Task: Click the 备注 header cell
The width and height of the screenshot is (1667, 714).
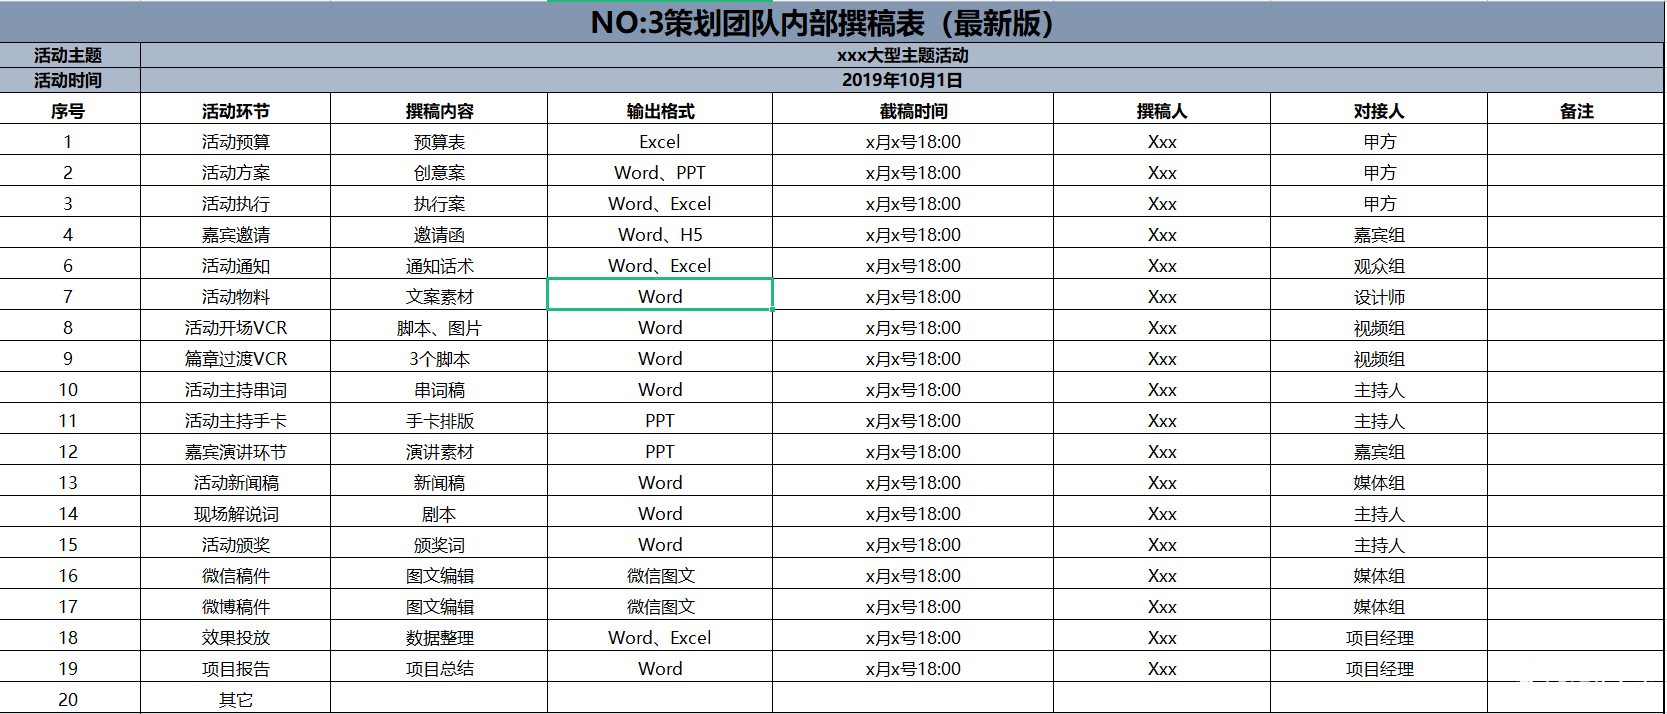Action: tap(1576, 111)
